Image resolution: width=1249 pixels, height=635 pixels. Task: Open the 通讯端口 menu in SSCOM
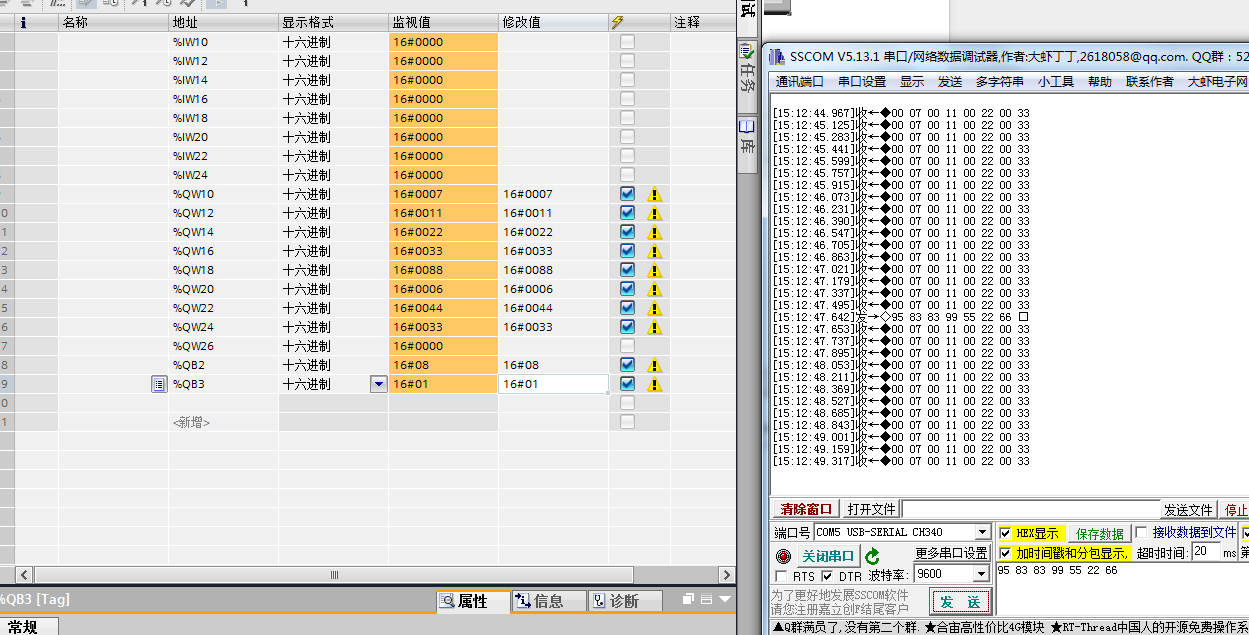800,82
